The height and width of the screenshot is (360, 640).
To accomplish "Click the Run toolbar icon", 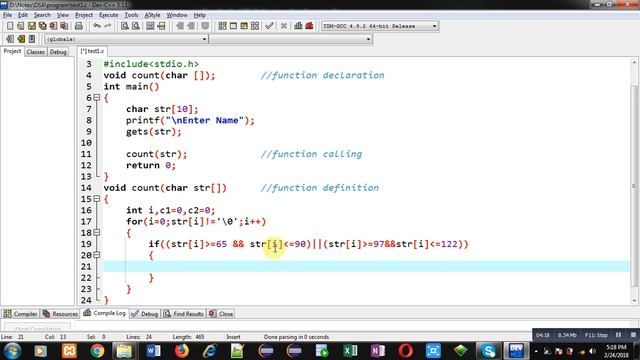I will coord(233,26).
